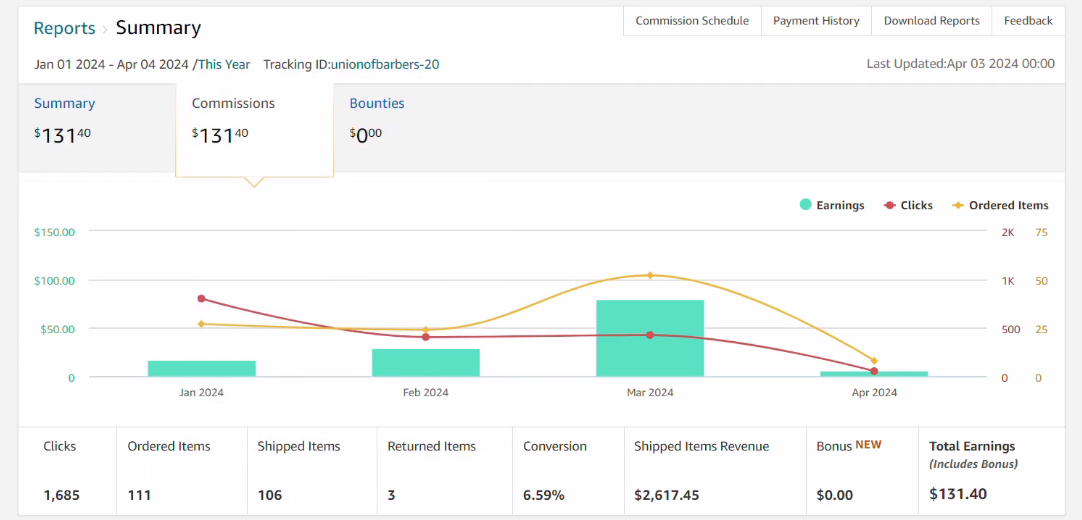This screenshot has height=520, width=1082.
Task: Click the Mar 2024 clicks data point
Action: click(x=650, y=335)
